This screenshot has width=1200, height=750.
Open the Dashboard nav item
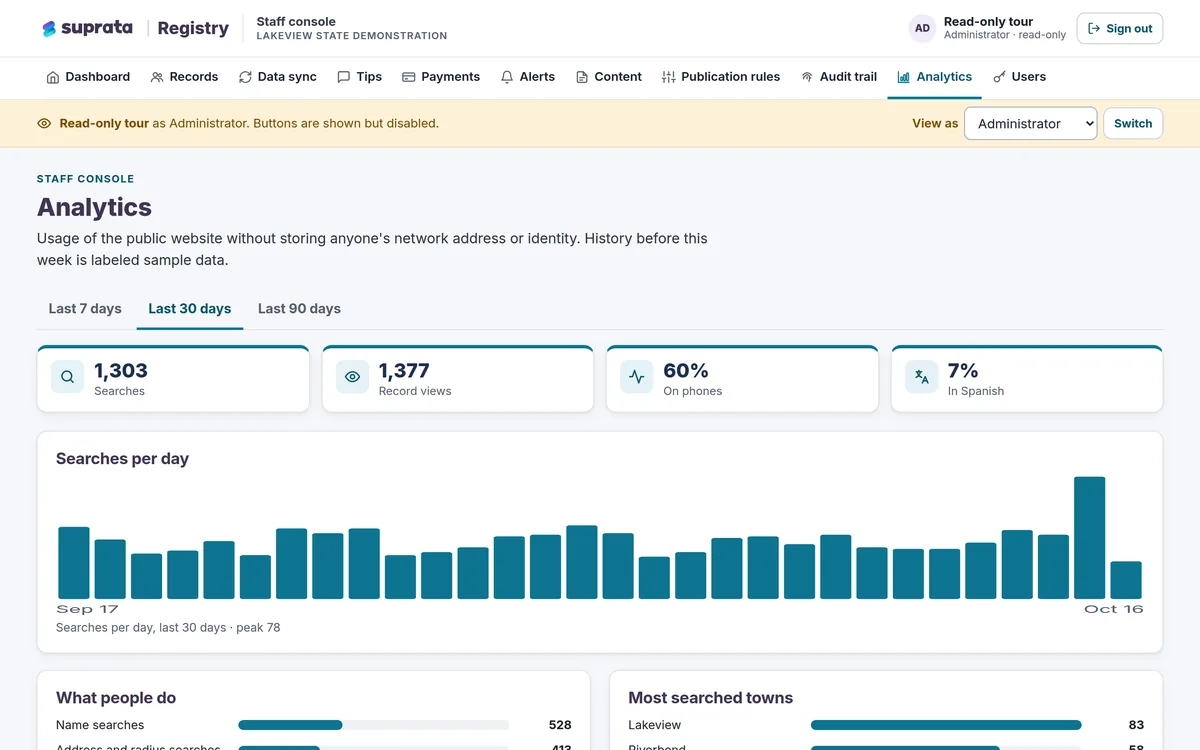(88, 77)
